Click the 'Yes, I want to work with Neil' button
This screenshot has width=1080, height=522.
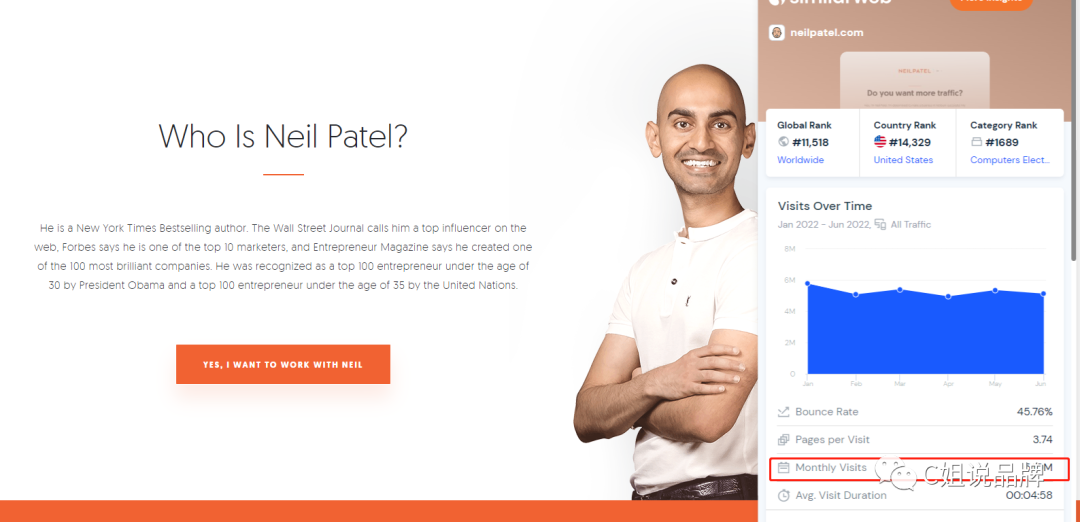283,364
